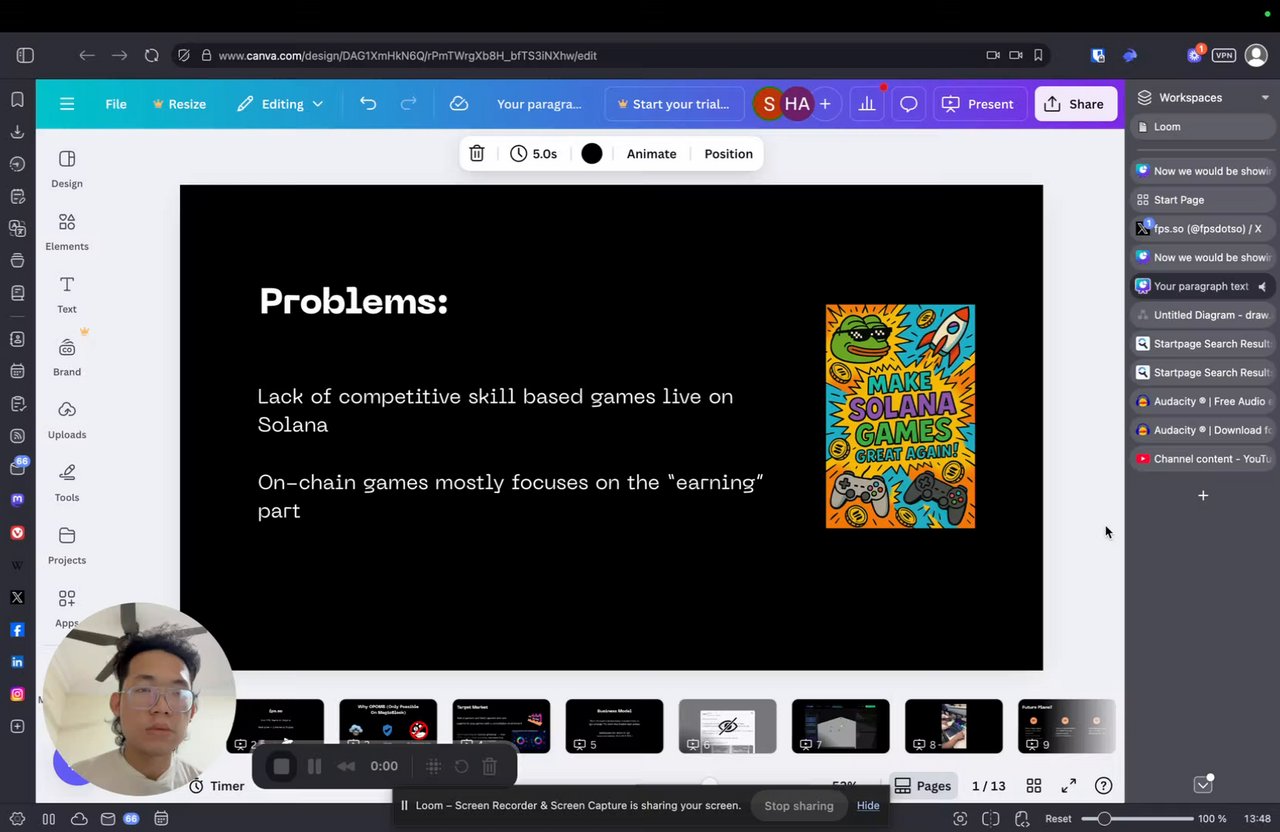Open the Text panel

click(x=67, y=295)
